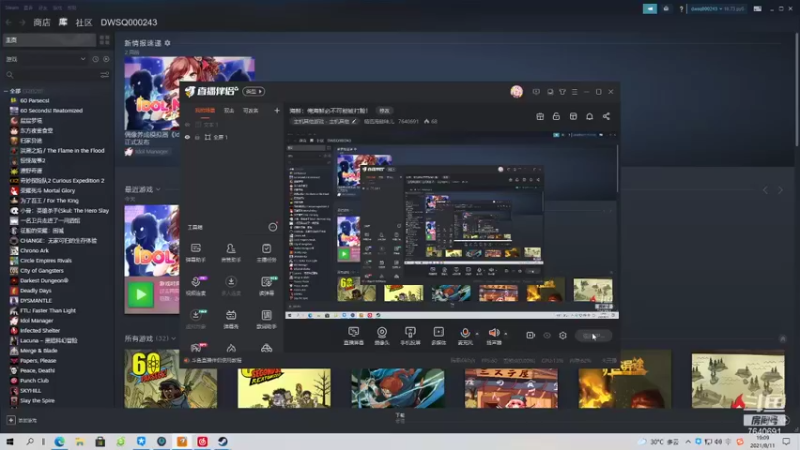The height and width of the screenshot is (450, 800).
Task: Select Idol Manager in Steam game list
Action: (x=36, y=320)
